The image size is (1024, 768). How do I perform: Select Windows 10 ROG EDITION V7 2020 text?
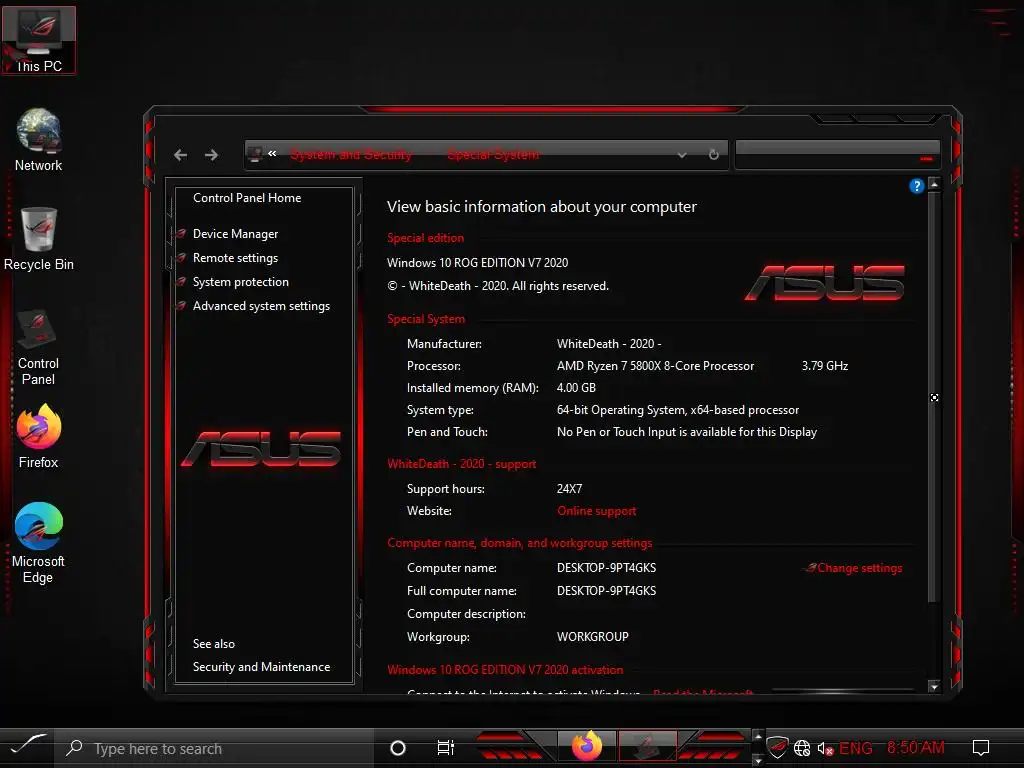(x=477, y=263)
